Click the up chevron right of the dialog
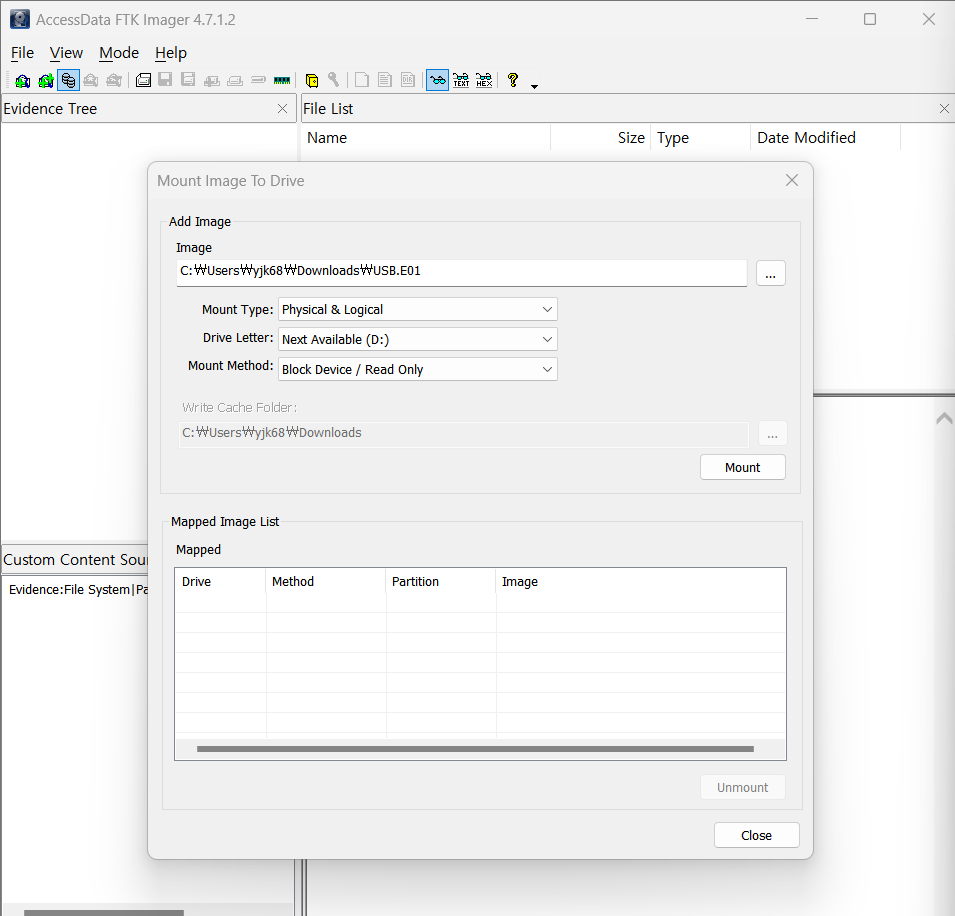Screen dimensions: 955x916 click(x=944, y=418)
